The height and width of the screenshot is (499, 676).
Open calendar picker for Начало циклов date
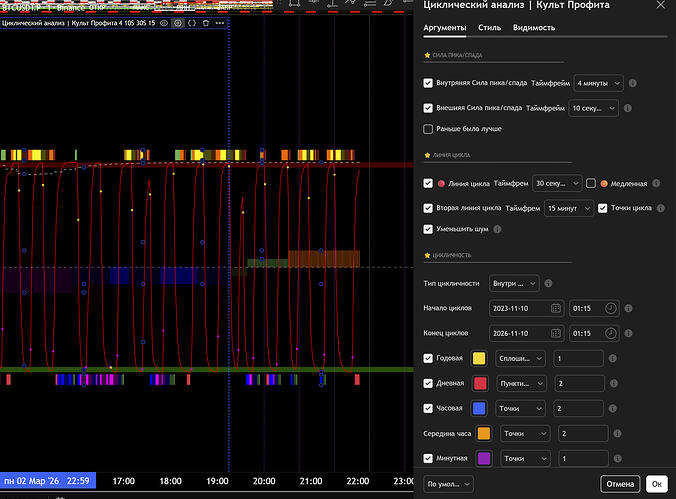(556, 308)
